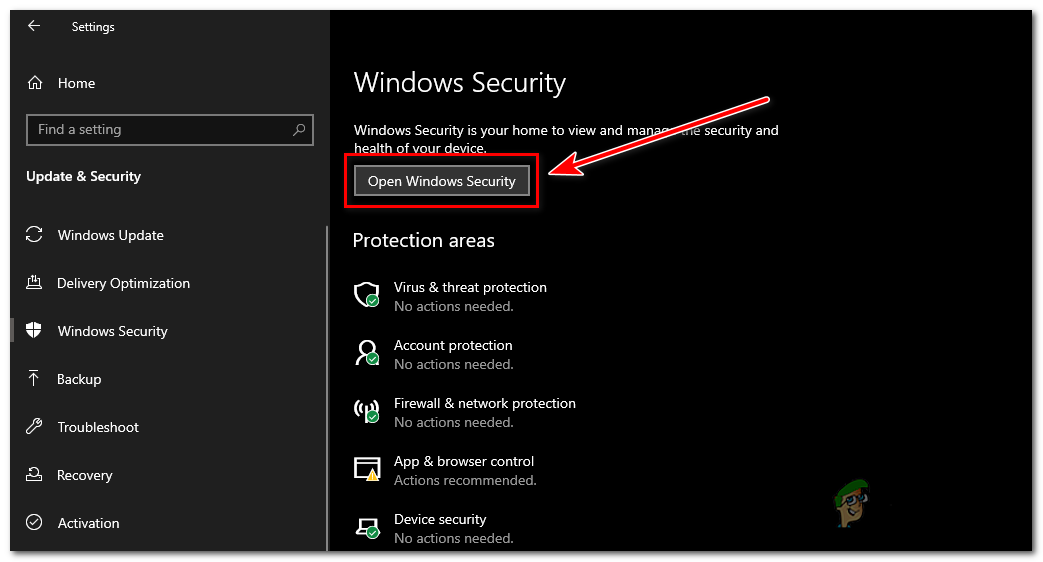Screen dimensions: 1043x562
Task: Open the Home settings page
Action: pos(76,83)
